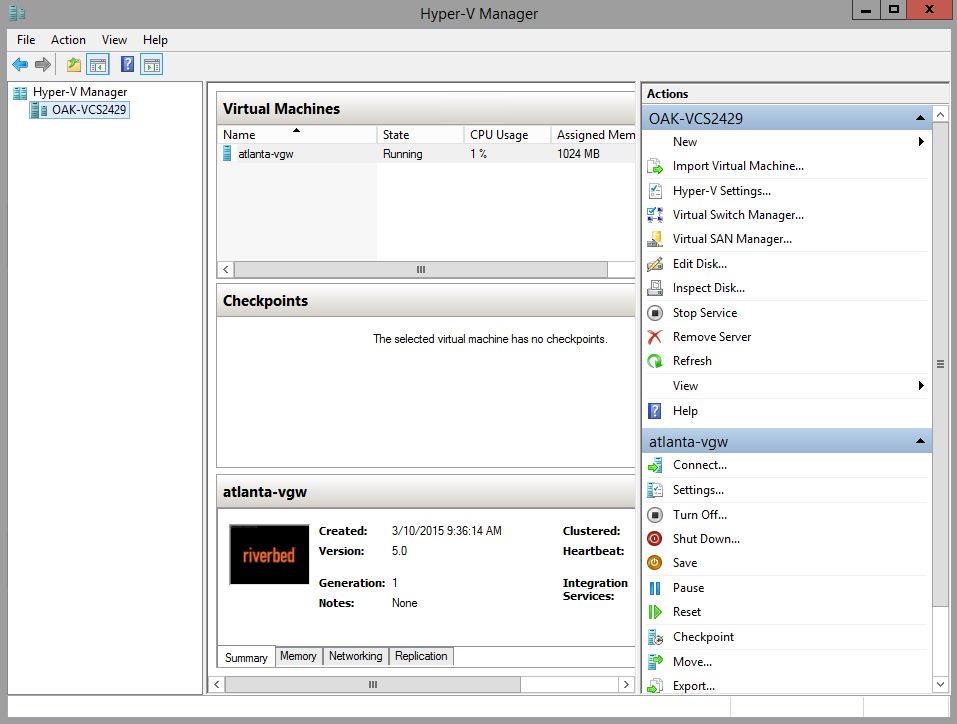Collapse the atlanta-vgw actions section
This screenshot has height=724, width=957.
pyautogui.click(x=920, y=441)
